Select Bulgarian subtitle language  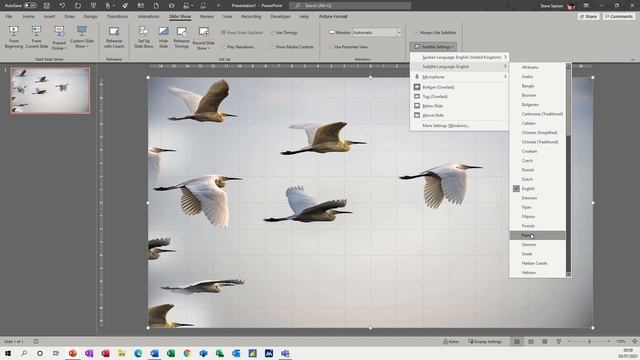click(x=538, y=104)
